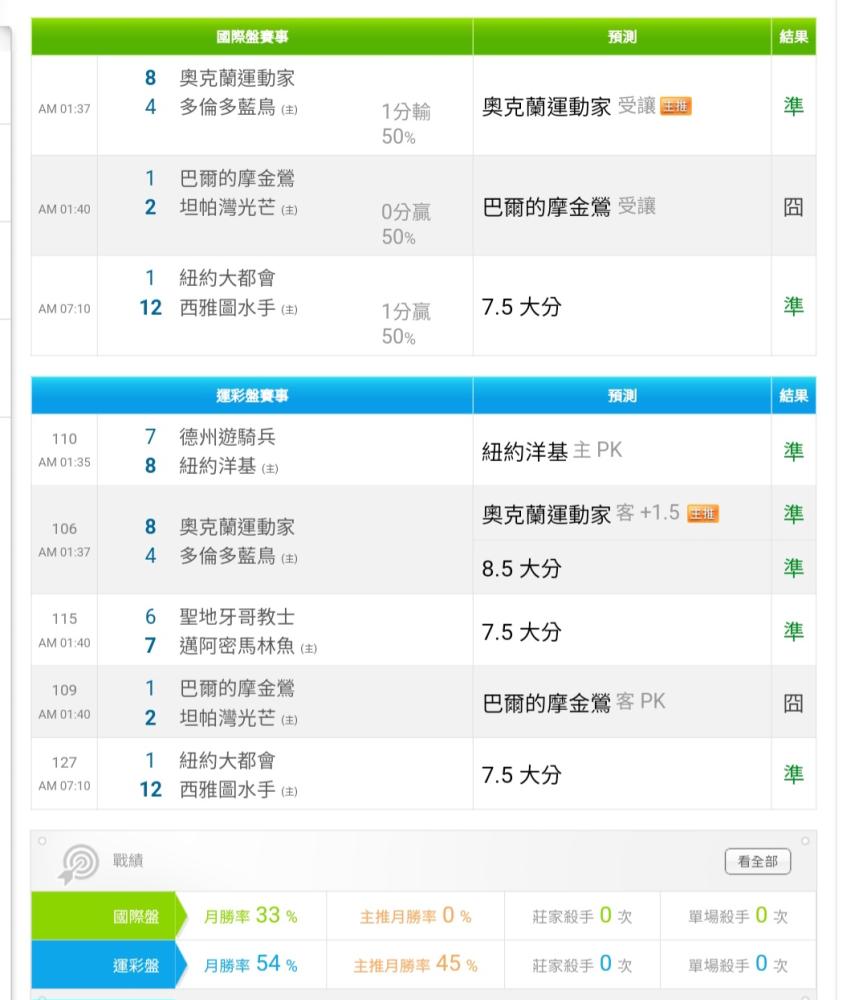The height and width of the screenshot is (1000, 867).
Task: Click the 國際盤賽事 table header
Action: (252, 37)
